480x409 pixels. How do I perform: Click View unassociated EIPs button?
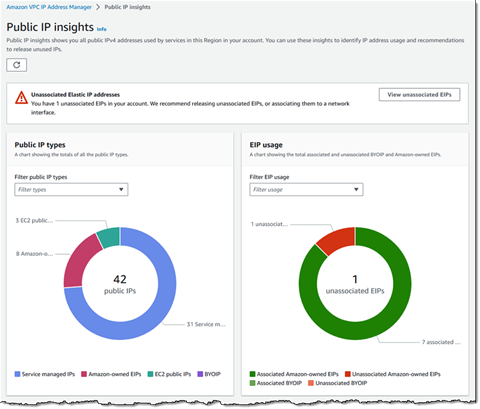(419, 95)
